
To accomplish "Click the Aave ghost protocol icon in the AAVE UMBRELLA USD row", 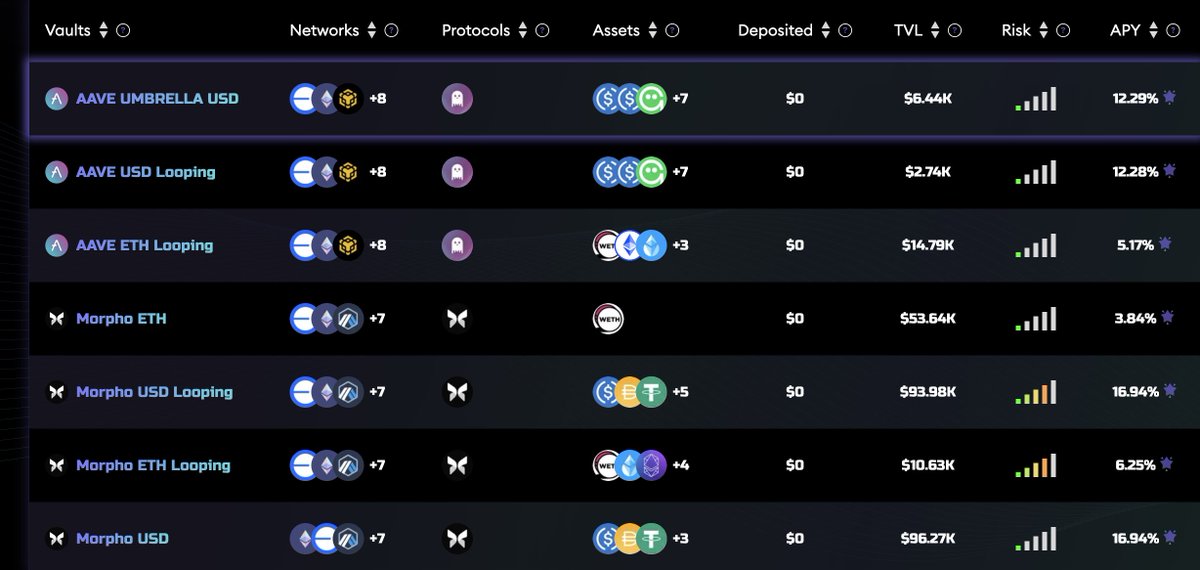I will pos(457,99).
